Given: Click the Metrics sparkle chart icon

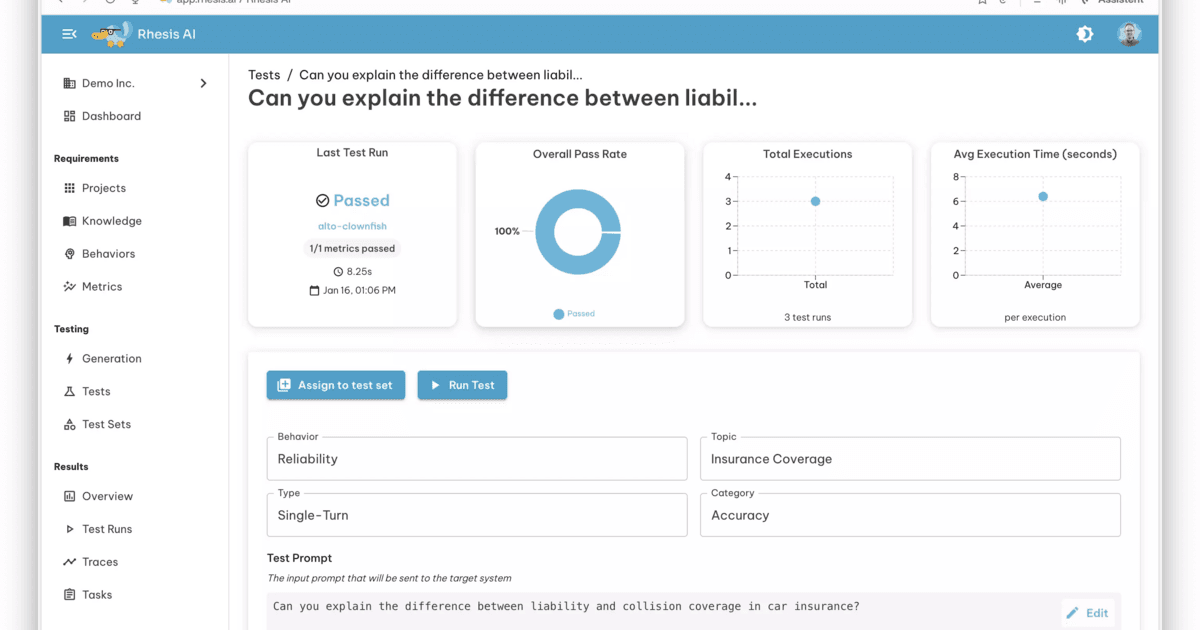Looking at the screenshot, I should click(x=69, y=286).
